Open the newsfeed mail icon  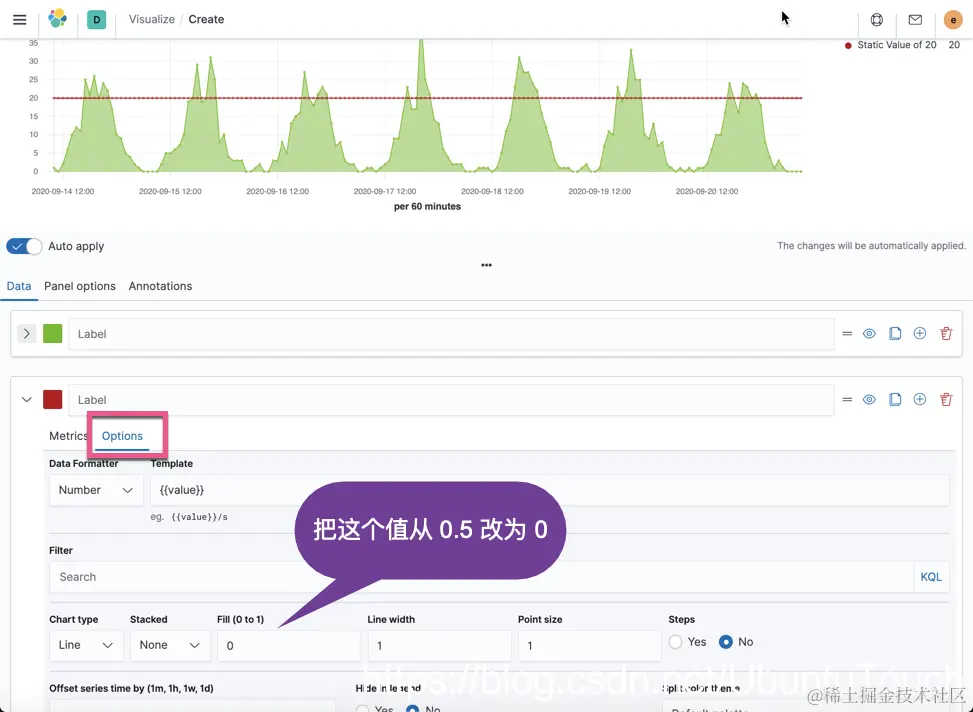click(x=915, y=20)
